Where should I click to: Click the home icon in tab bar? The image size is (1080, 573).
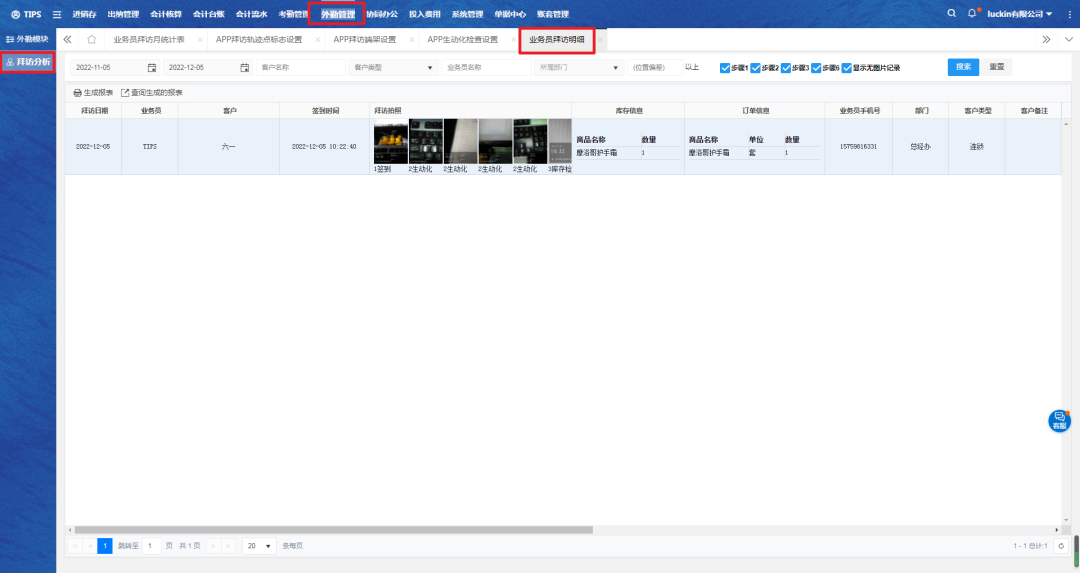[92, 40]
